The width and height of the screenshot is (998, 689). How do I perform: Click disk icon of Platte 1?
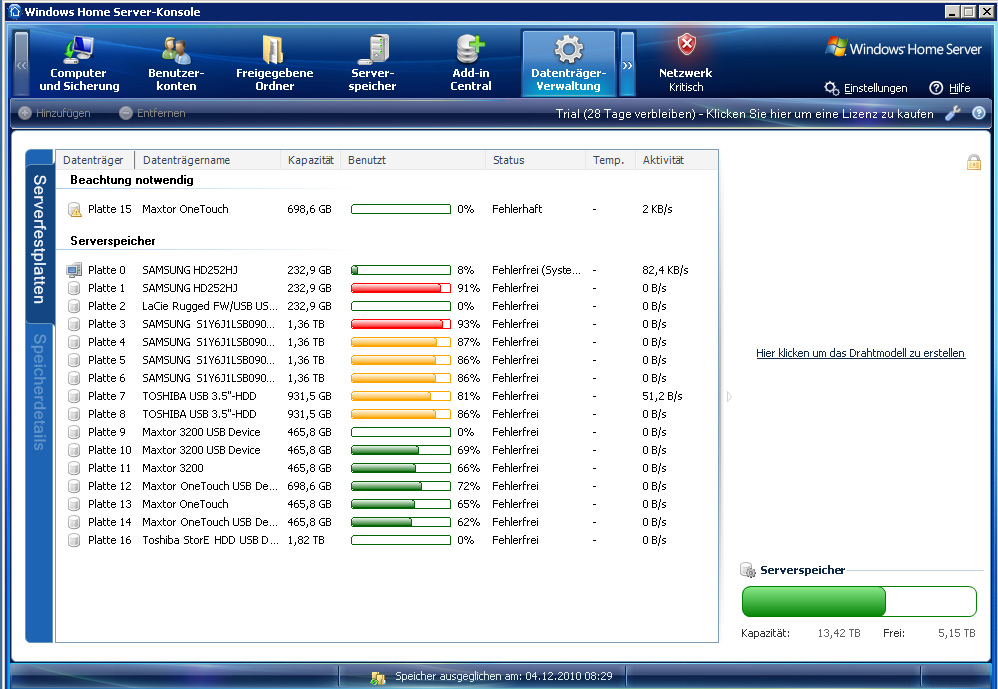point(74,288)
